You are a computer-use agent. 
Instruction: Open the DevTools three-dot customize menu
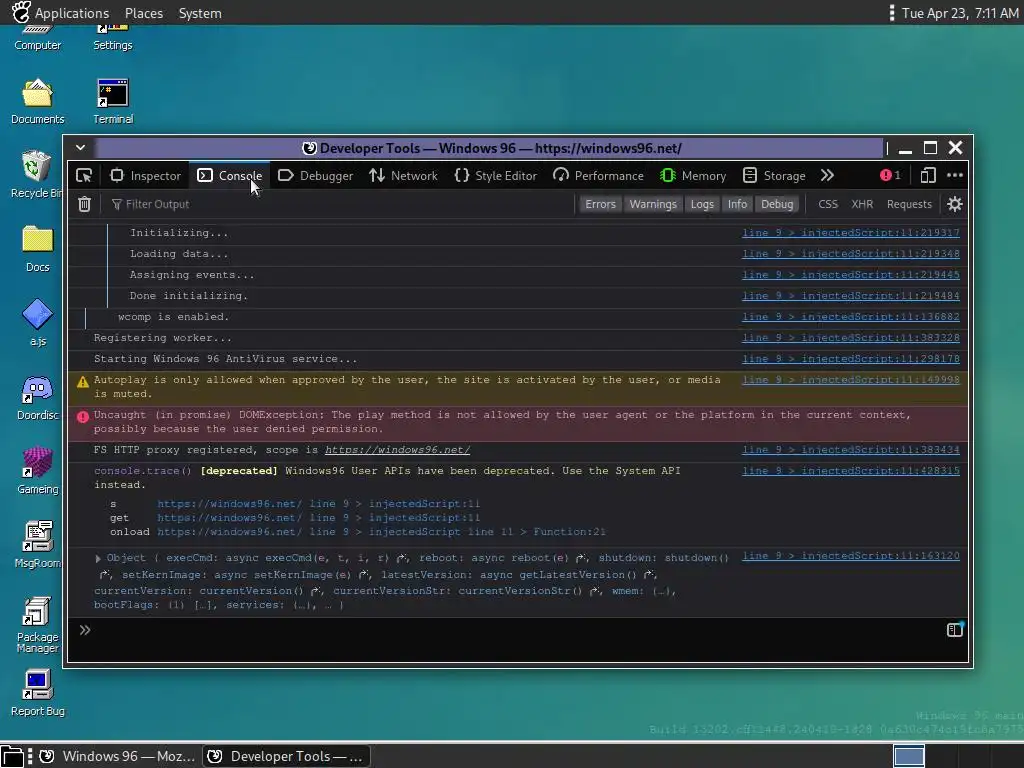click(x=955, y=175)
